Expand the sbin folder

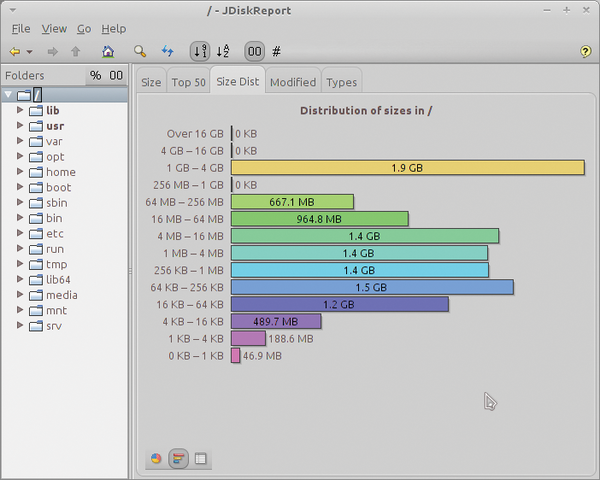click(20, 202)
